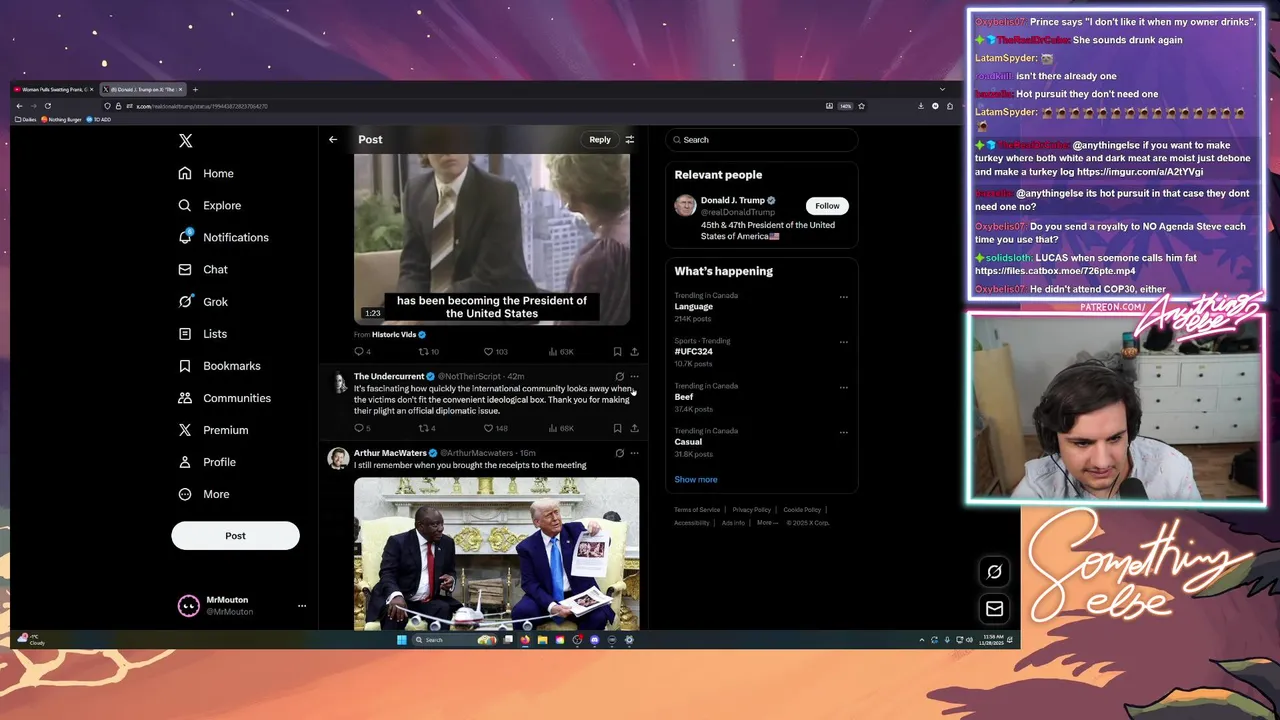Click Show more under What's happening
The image size is (1280, 720).
(x=696, y=479)
